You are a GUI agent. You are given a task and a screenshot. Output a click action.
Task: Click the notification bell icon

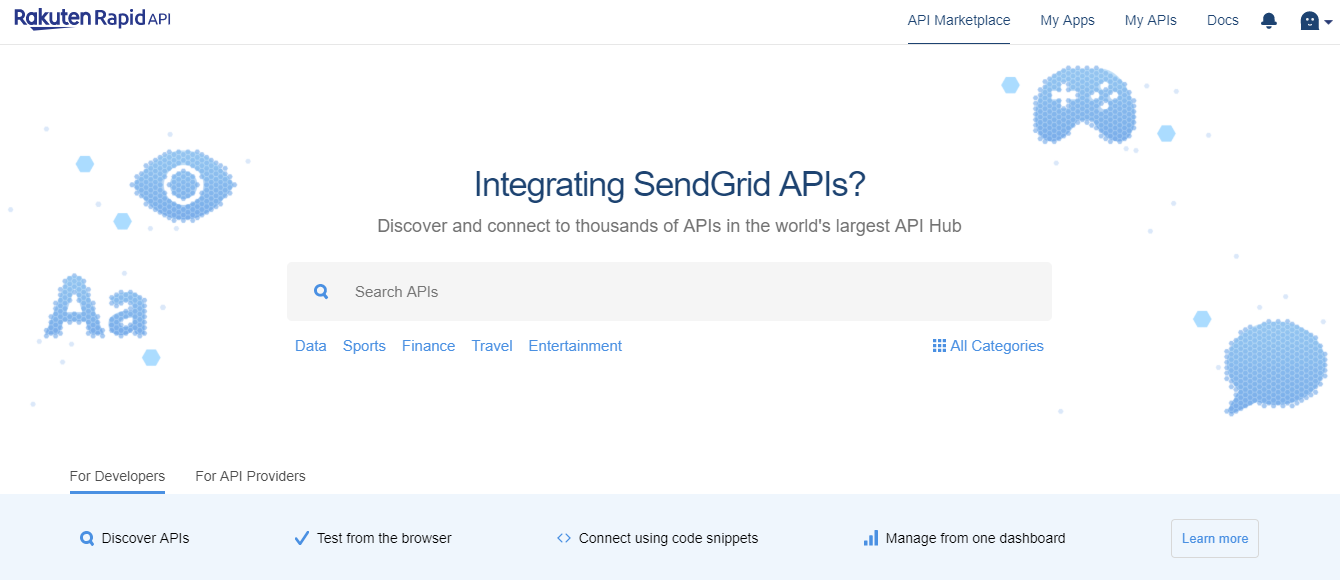click(x=1269, y=21)
